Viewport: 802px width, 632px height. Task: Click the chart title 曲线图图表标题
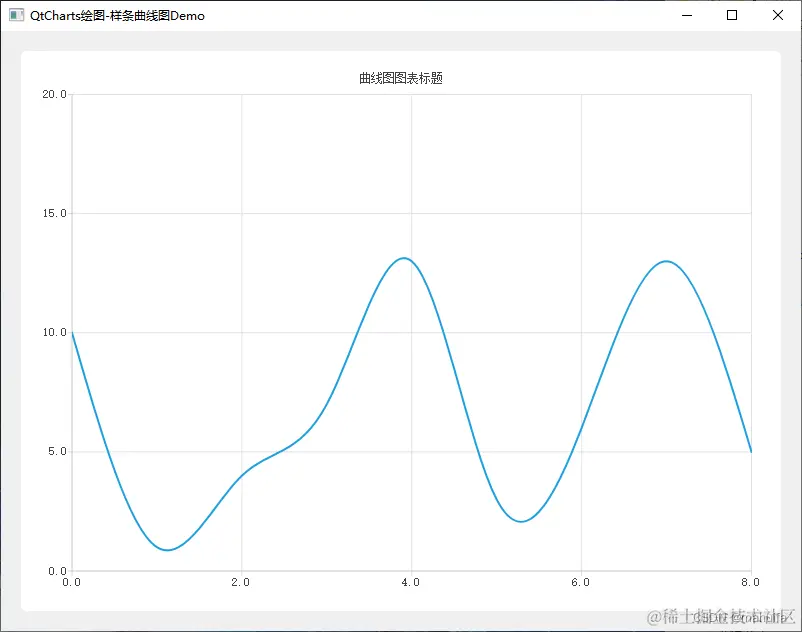400,78
